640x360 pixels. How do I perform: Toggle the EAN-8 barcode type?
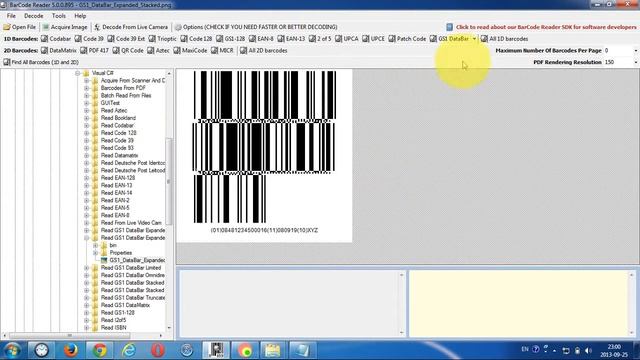click(261, 39)
